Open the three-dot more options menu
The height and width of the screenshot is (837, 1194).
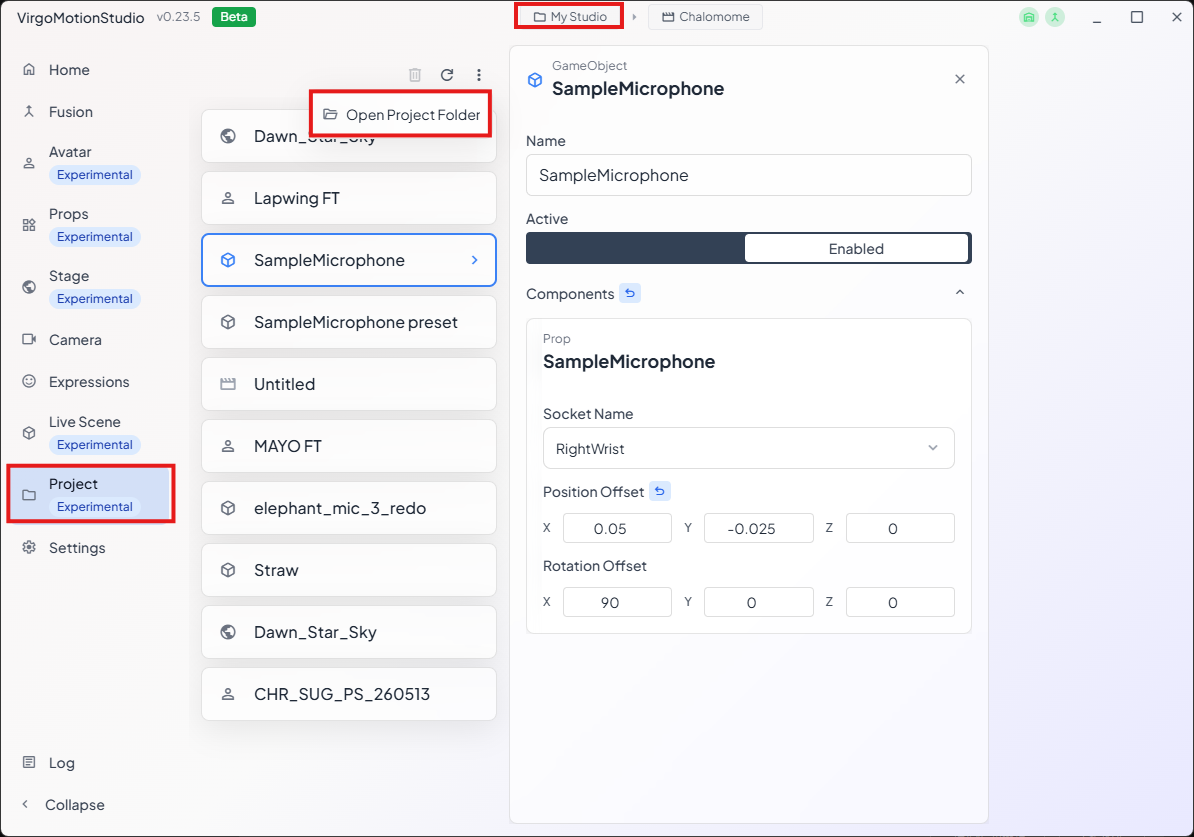[x=479, y=75]
